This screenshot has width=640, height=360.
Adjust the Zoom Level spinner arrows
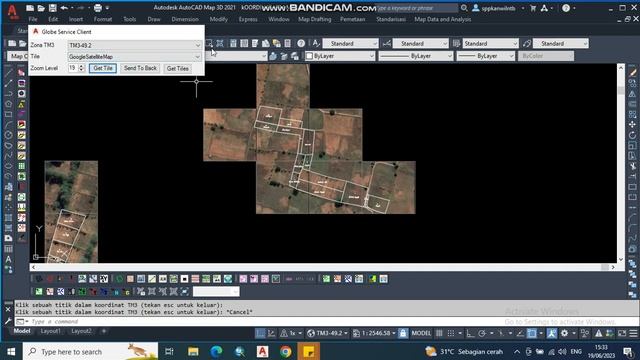[81, 68]
